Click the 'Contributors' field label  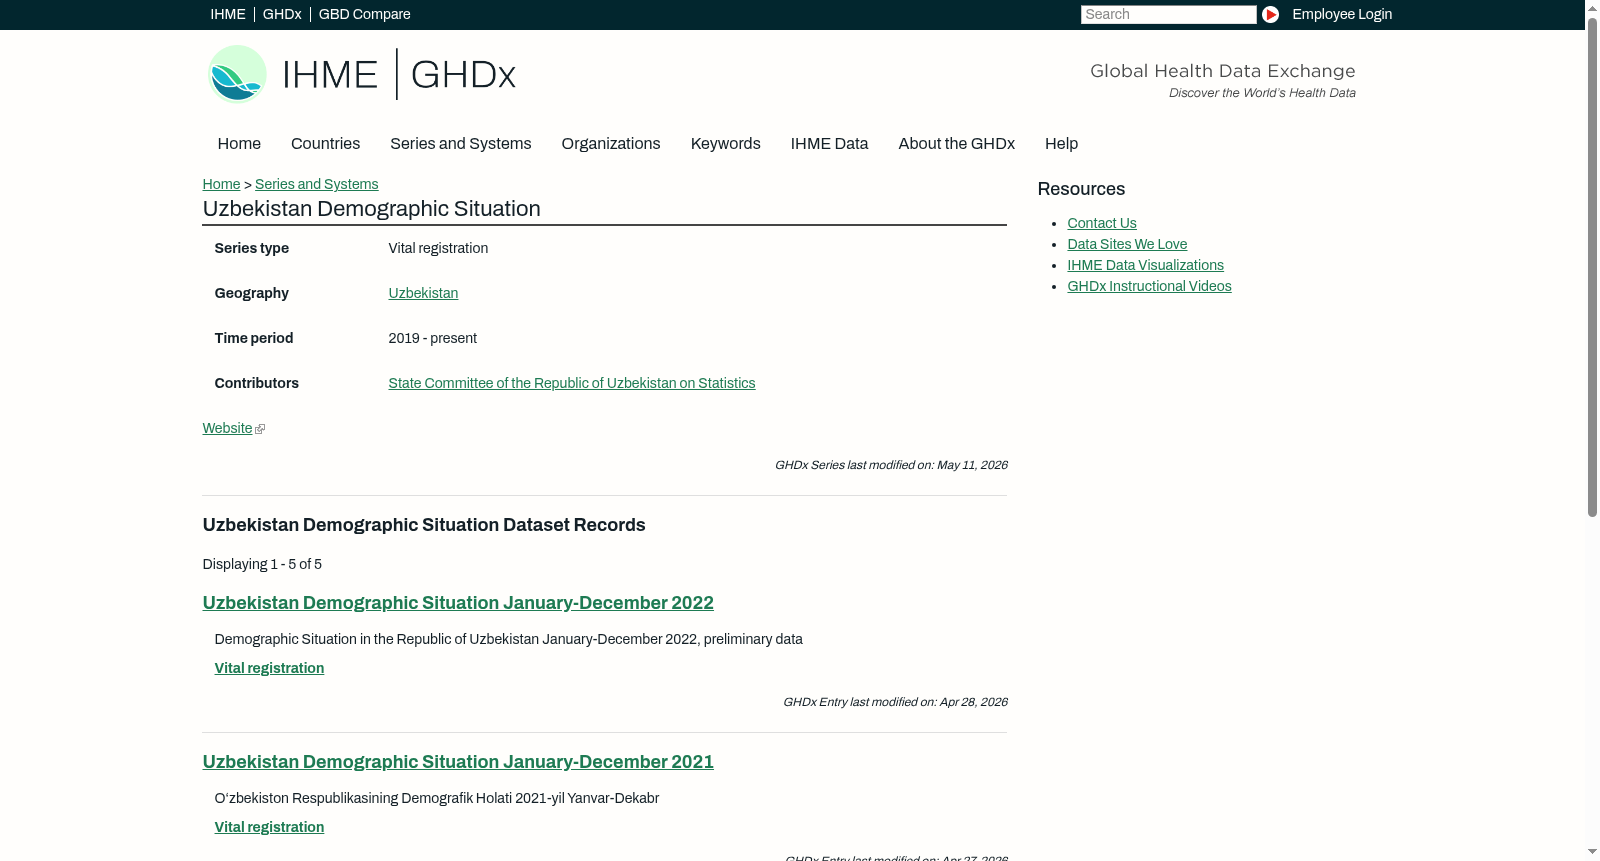pos(257,383)
